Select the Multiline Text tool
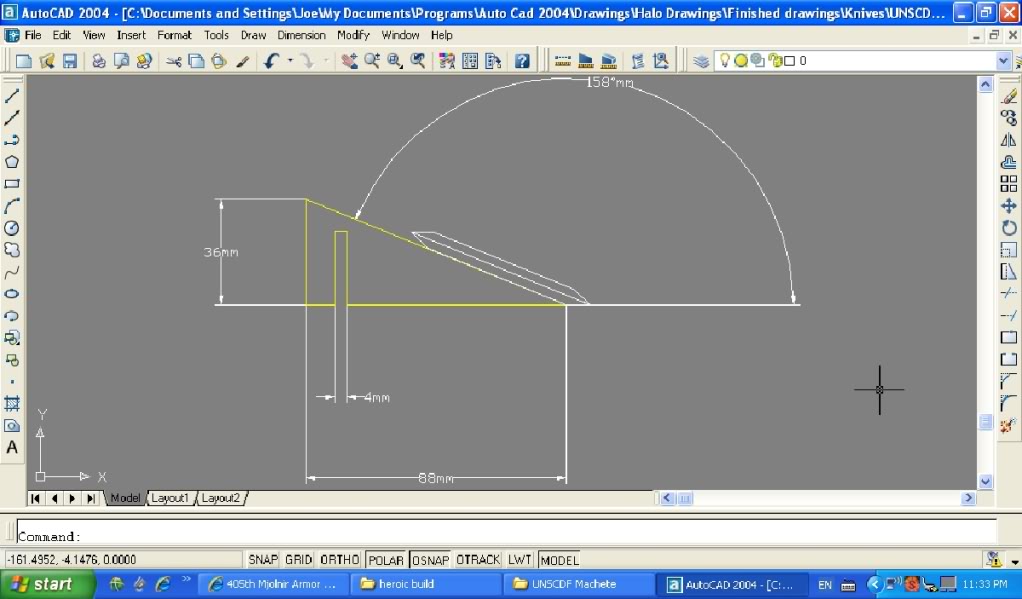 (x=12, y=448)
